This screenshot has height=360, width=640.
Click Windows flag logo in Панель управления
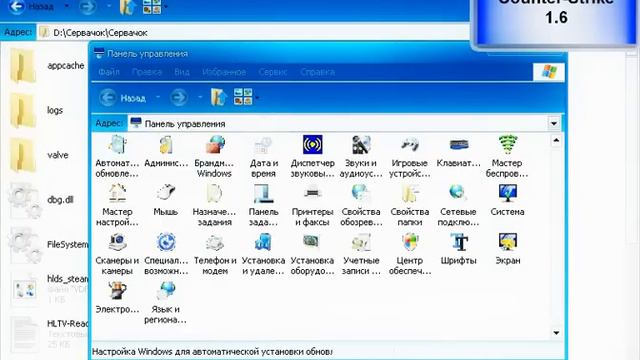point(549,72)
